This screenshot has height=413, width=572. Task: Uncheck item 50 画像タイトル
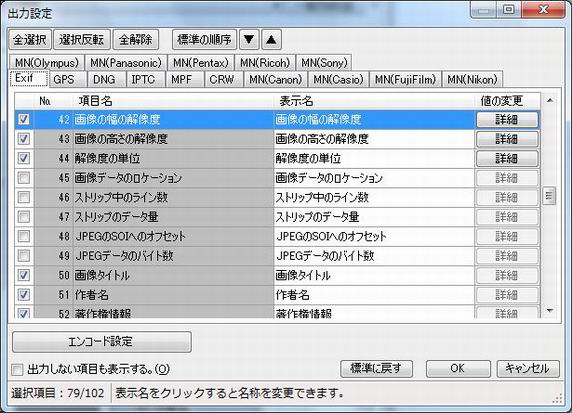(24, 275)
